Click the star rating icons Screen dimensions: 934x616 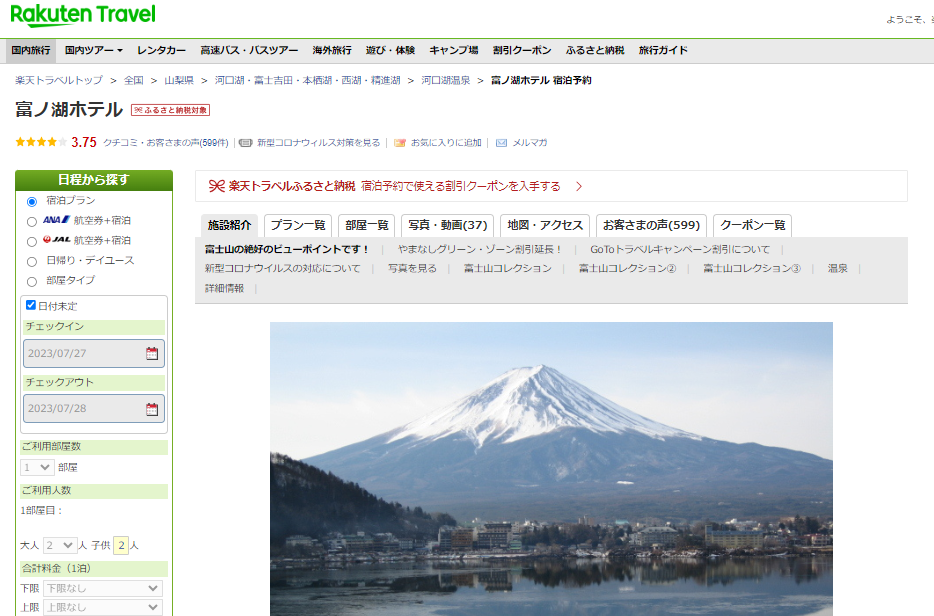tap(41, 142)
